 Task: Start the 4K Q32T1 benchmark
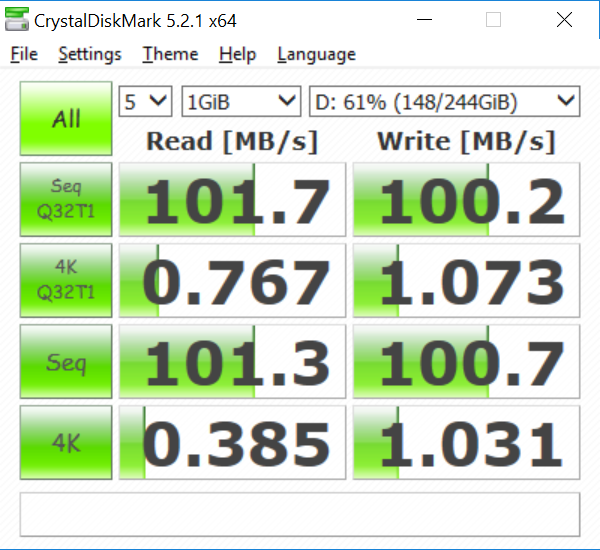click(66, 281)
